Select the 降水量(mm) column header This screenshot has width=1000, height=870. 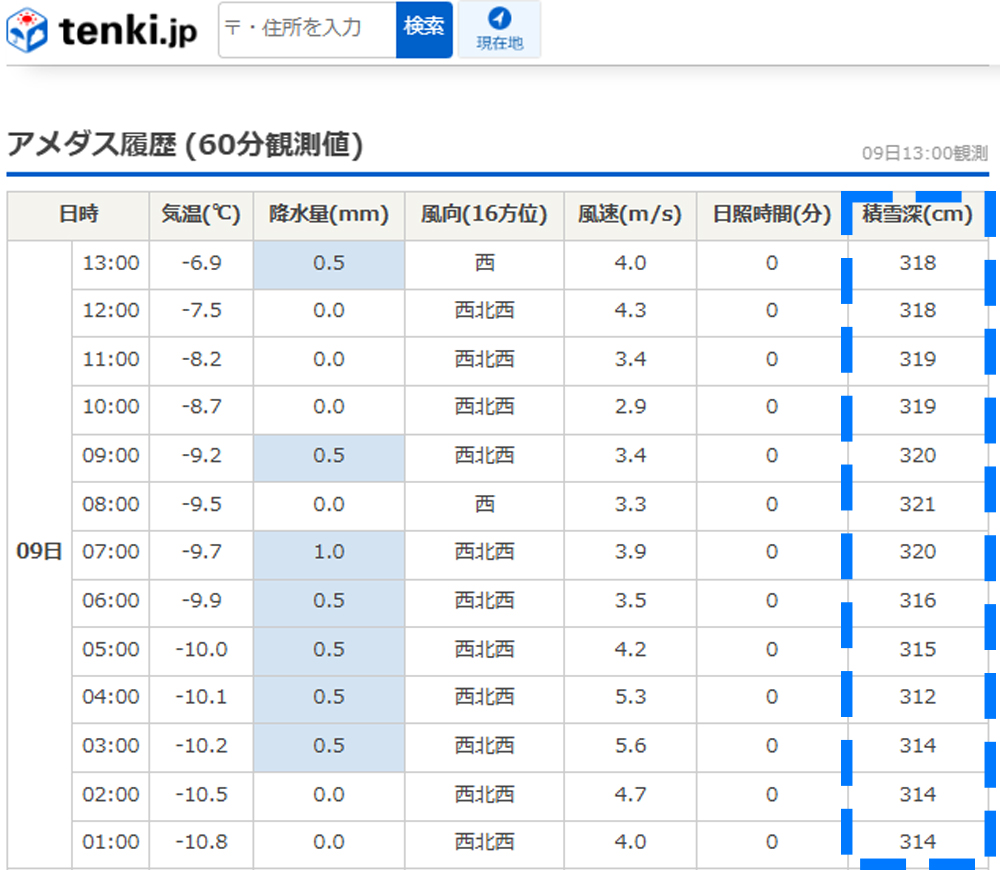pos(329,215)
